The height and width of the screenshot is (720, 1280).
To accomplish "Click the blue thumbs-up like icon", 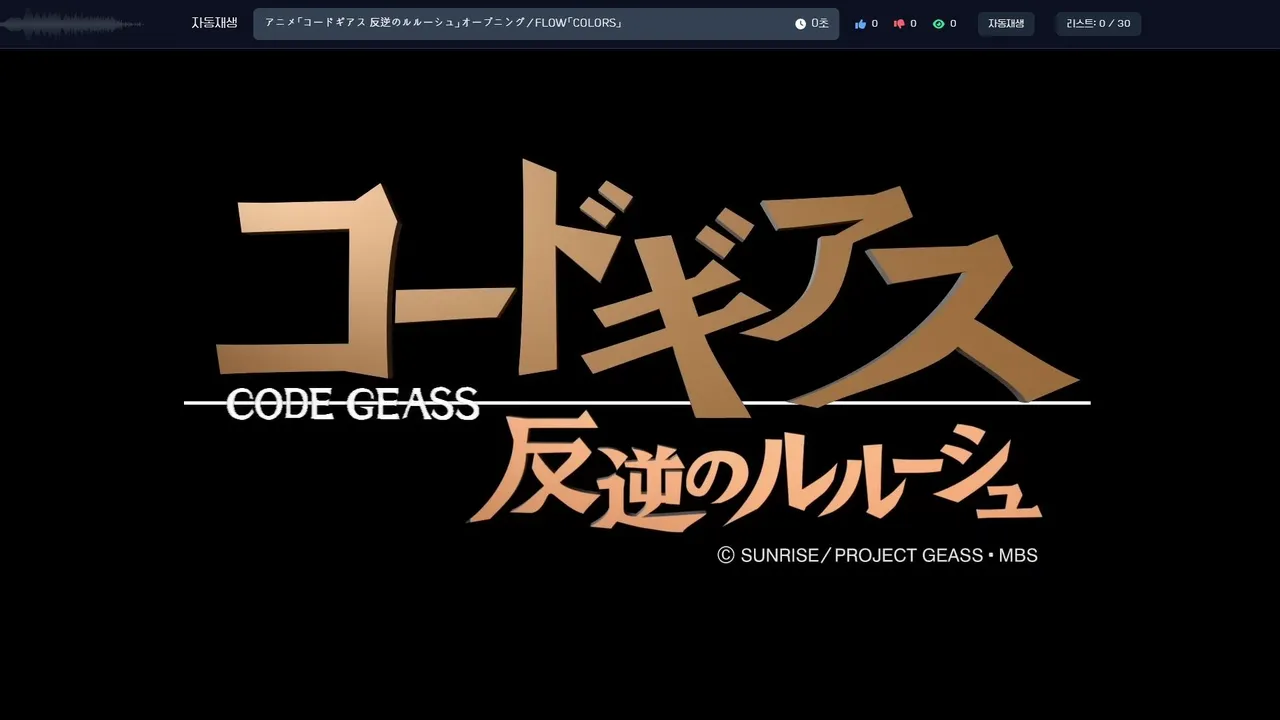I will click(x=860, y=24).
